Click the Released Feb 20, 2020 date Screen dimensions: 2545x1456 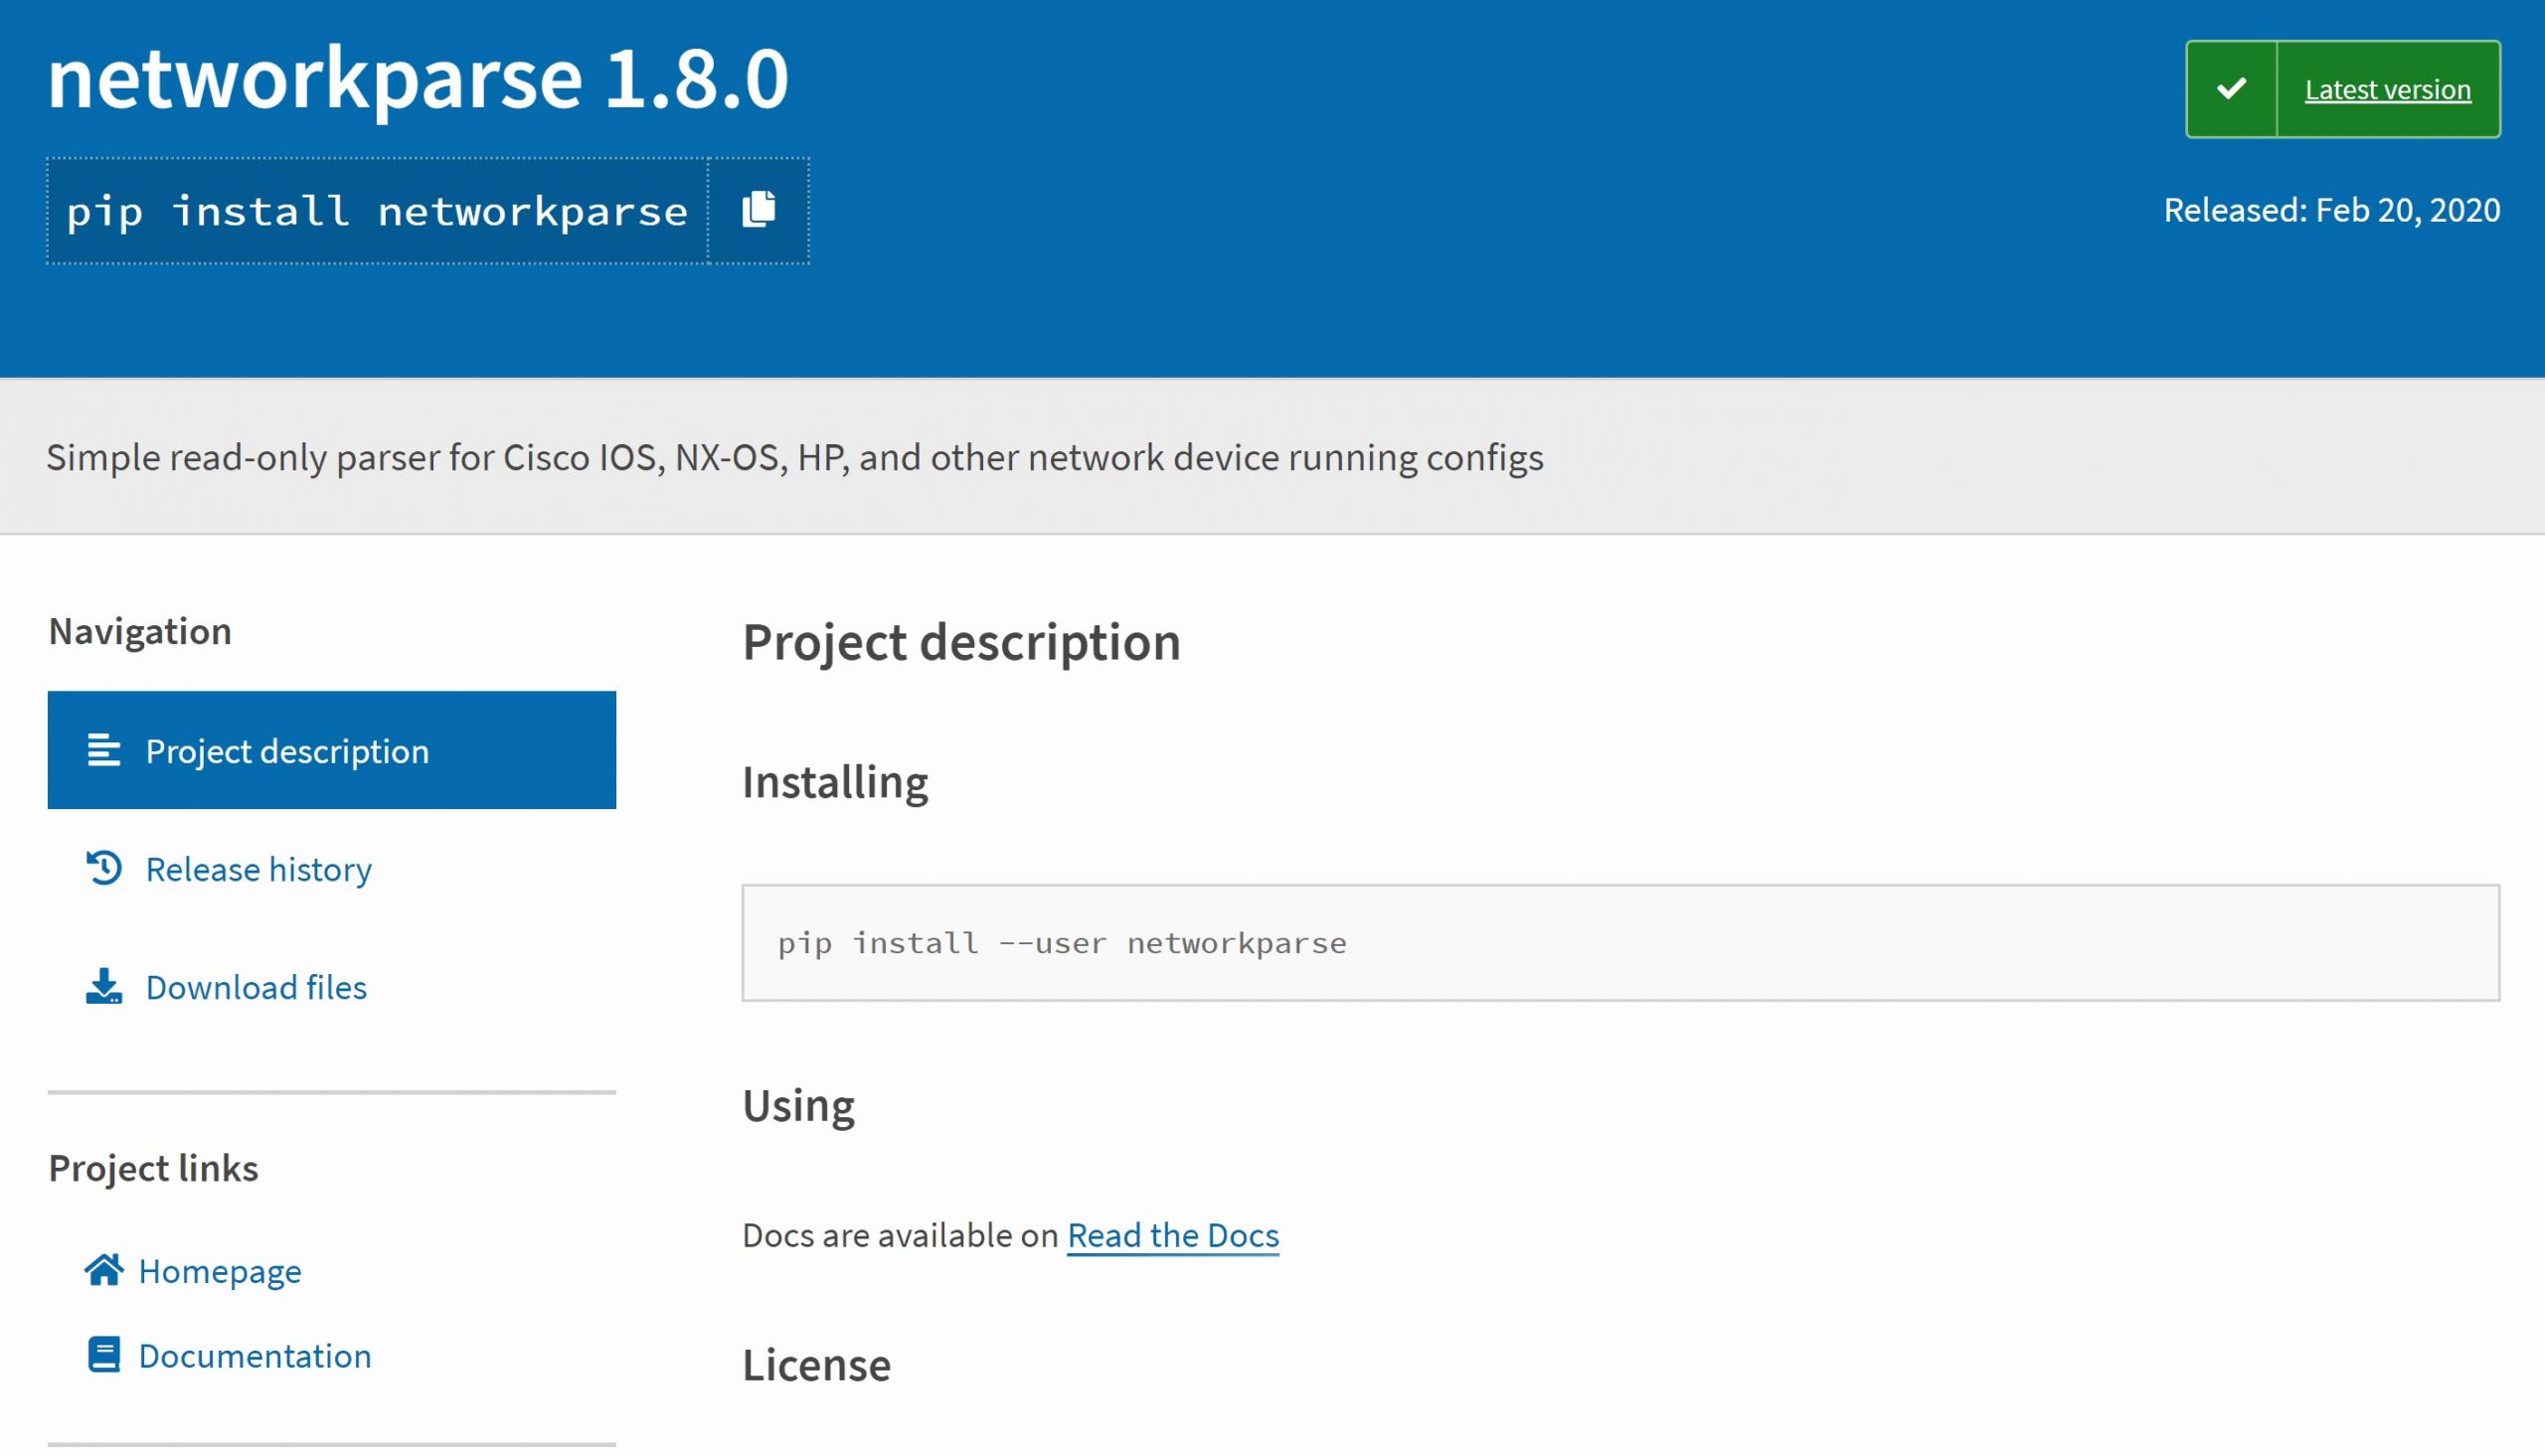tap(2331, 210)
